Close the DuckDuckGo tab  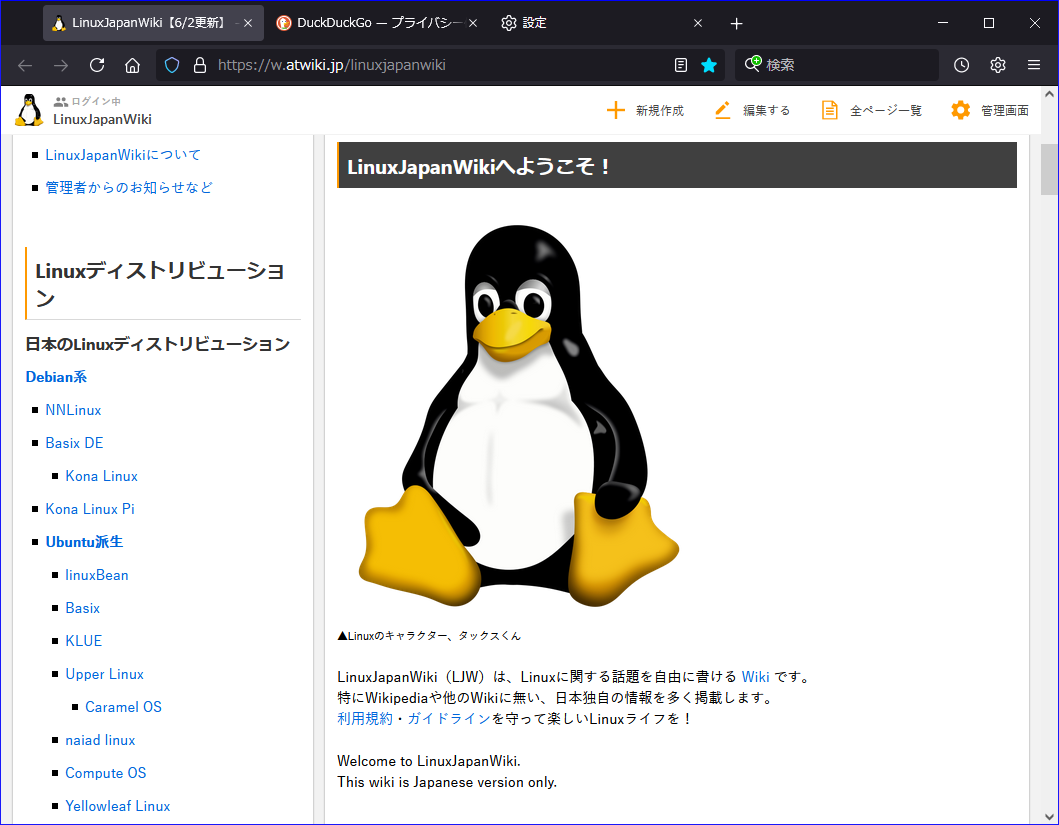473,24
